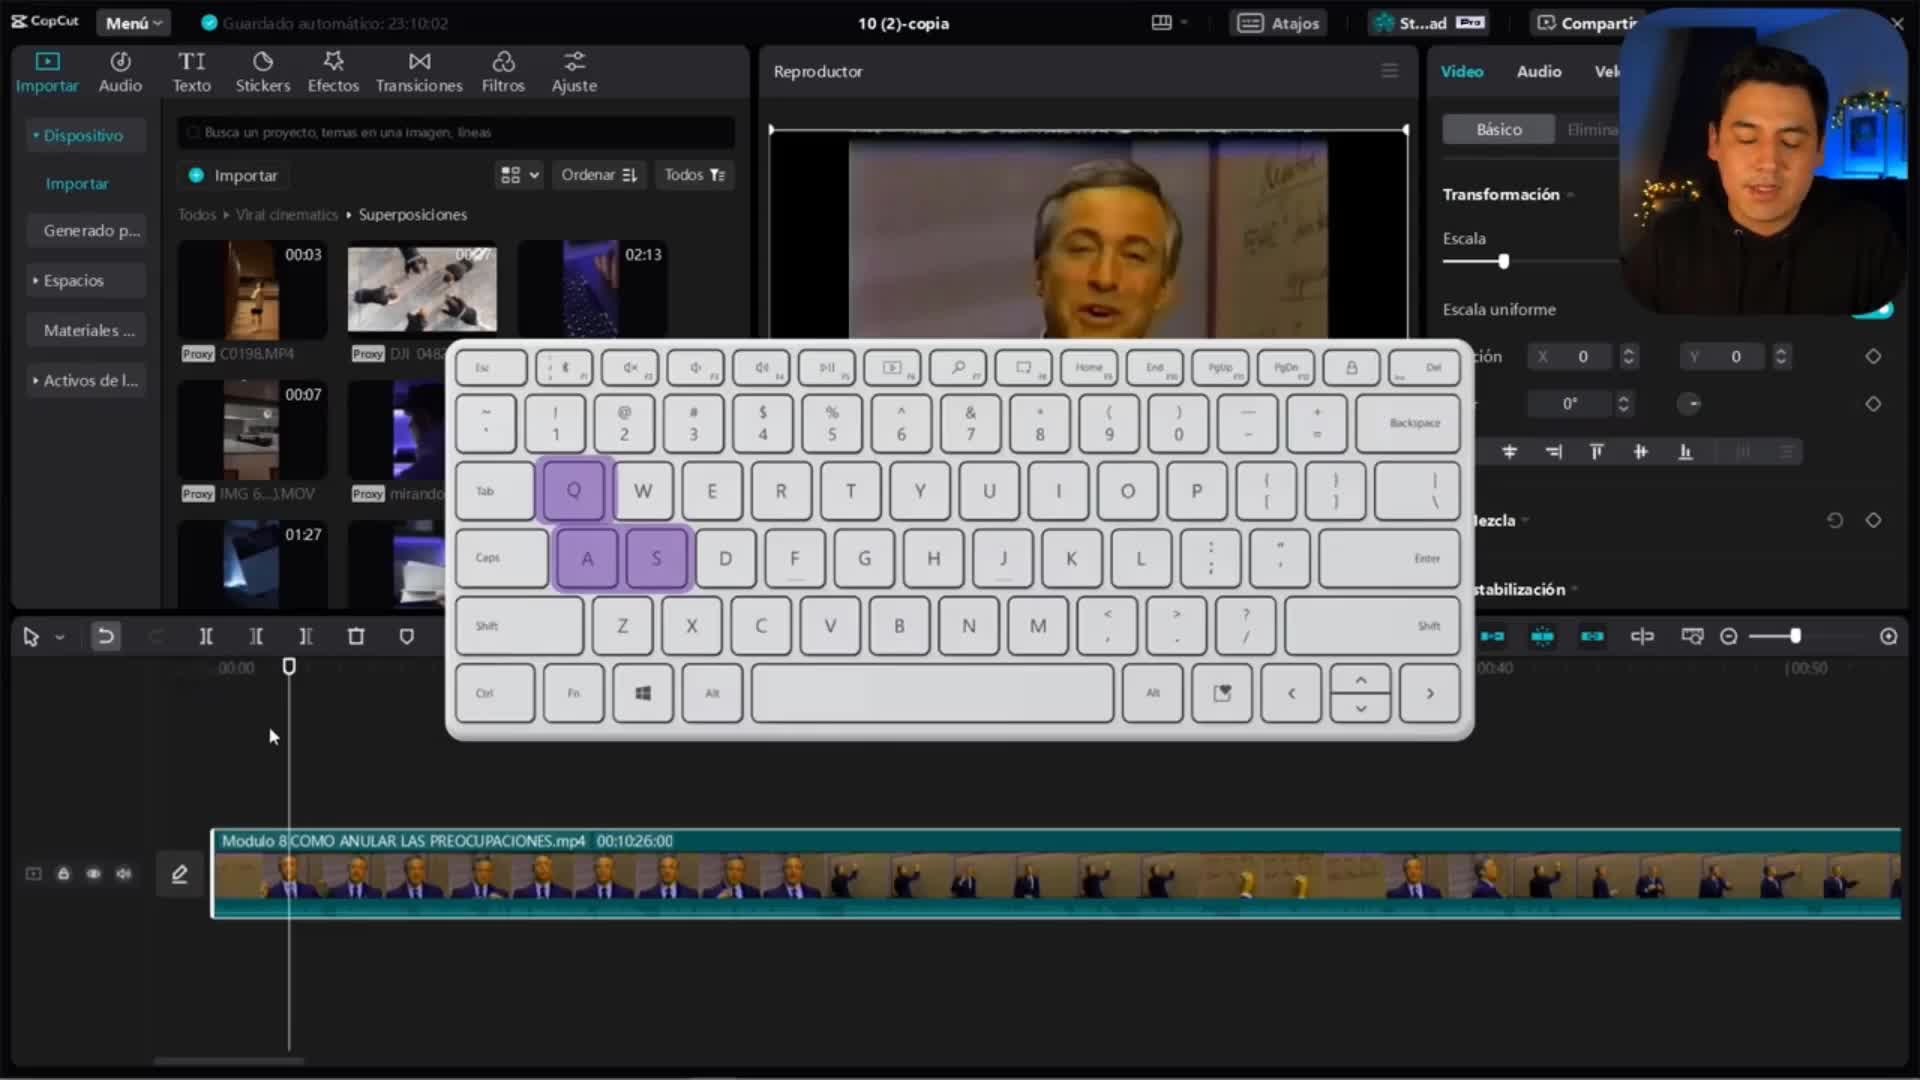Zoom in the timeline with the plus icon
Viewport: 1920px width, 1080px height.
coord(1889,637)
